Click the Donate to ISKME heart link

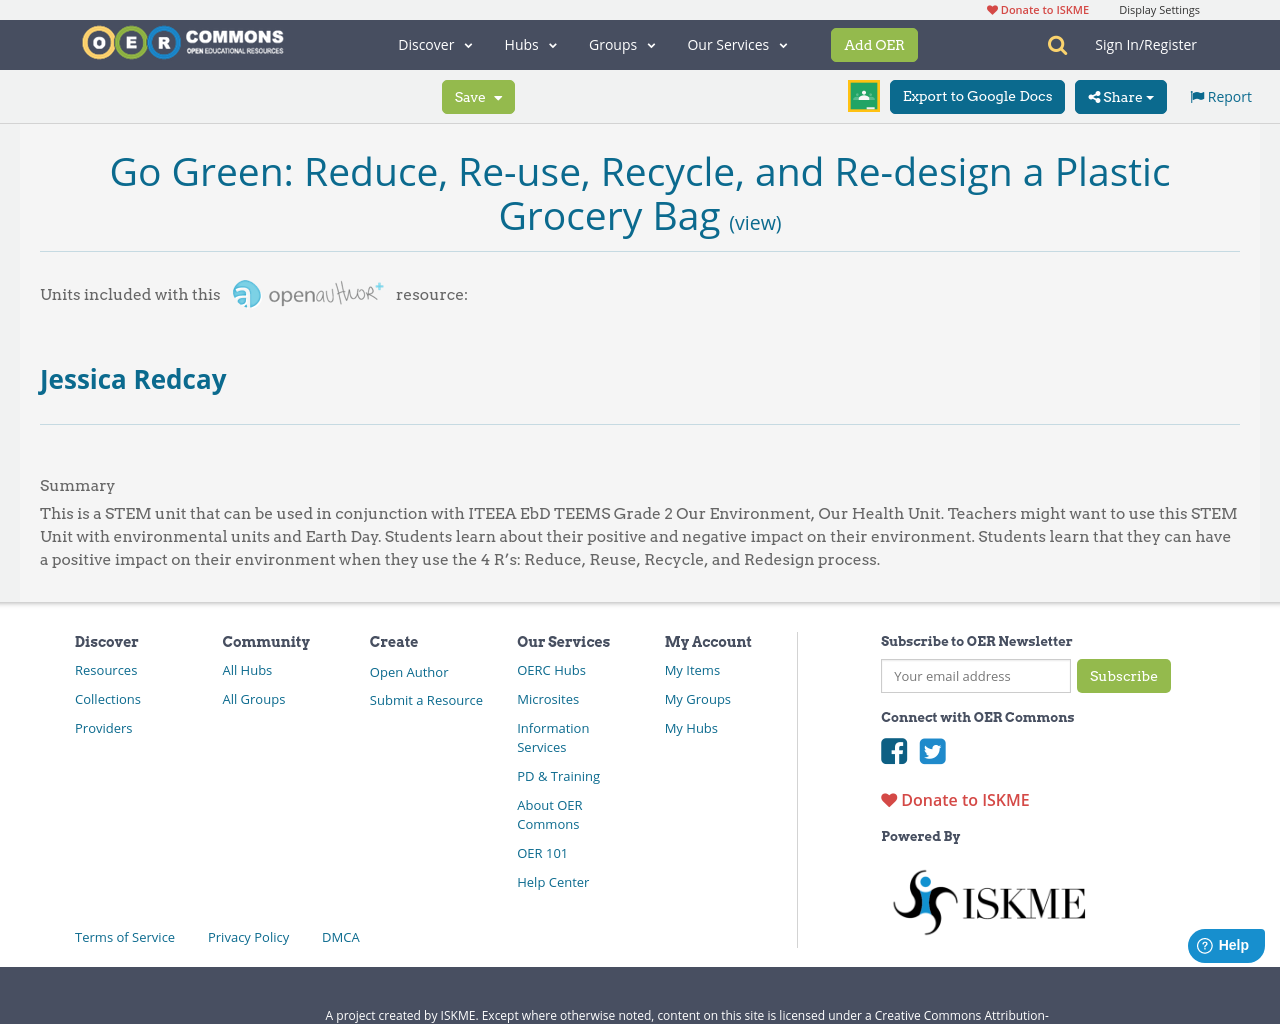point(954,799)
